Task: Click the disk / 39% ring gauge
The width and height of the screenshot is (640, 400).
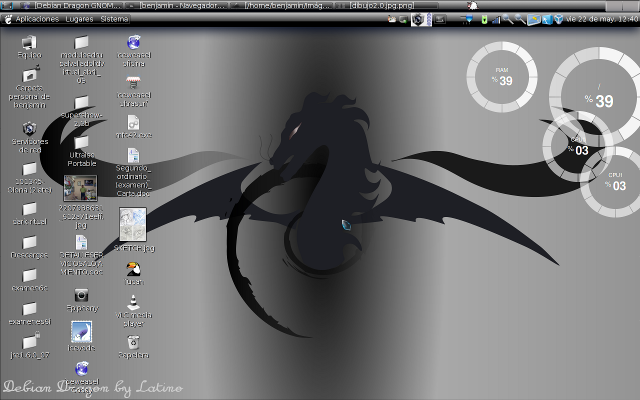Action: (x=598, y=96)
